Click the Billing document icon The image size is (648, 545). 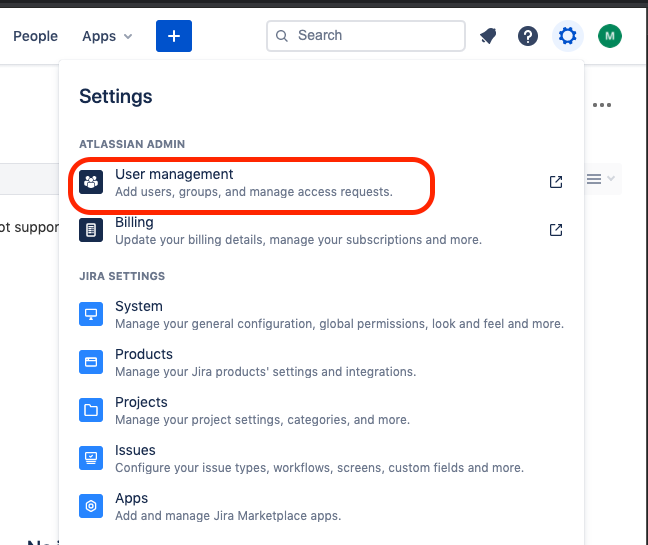[91, 230]
